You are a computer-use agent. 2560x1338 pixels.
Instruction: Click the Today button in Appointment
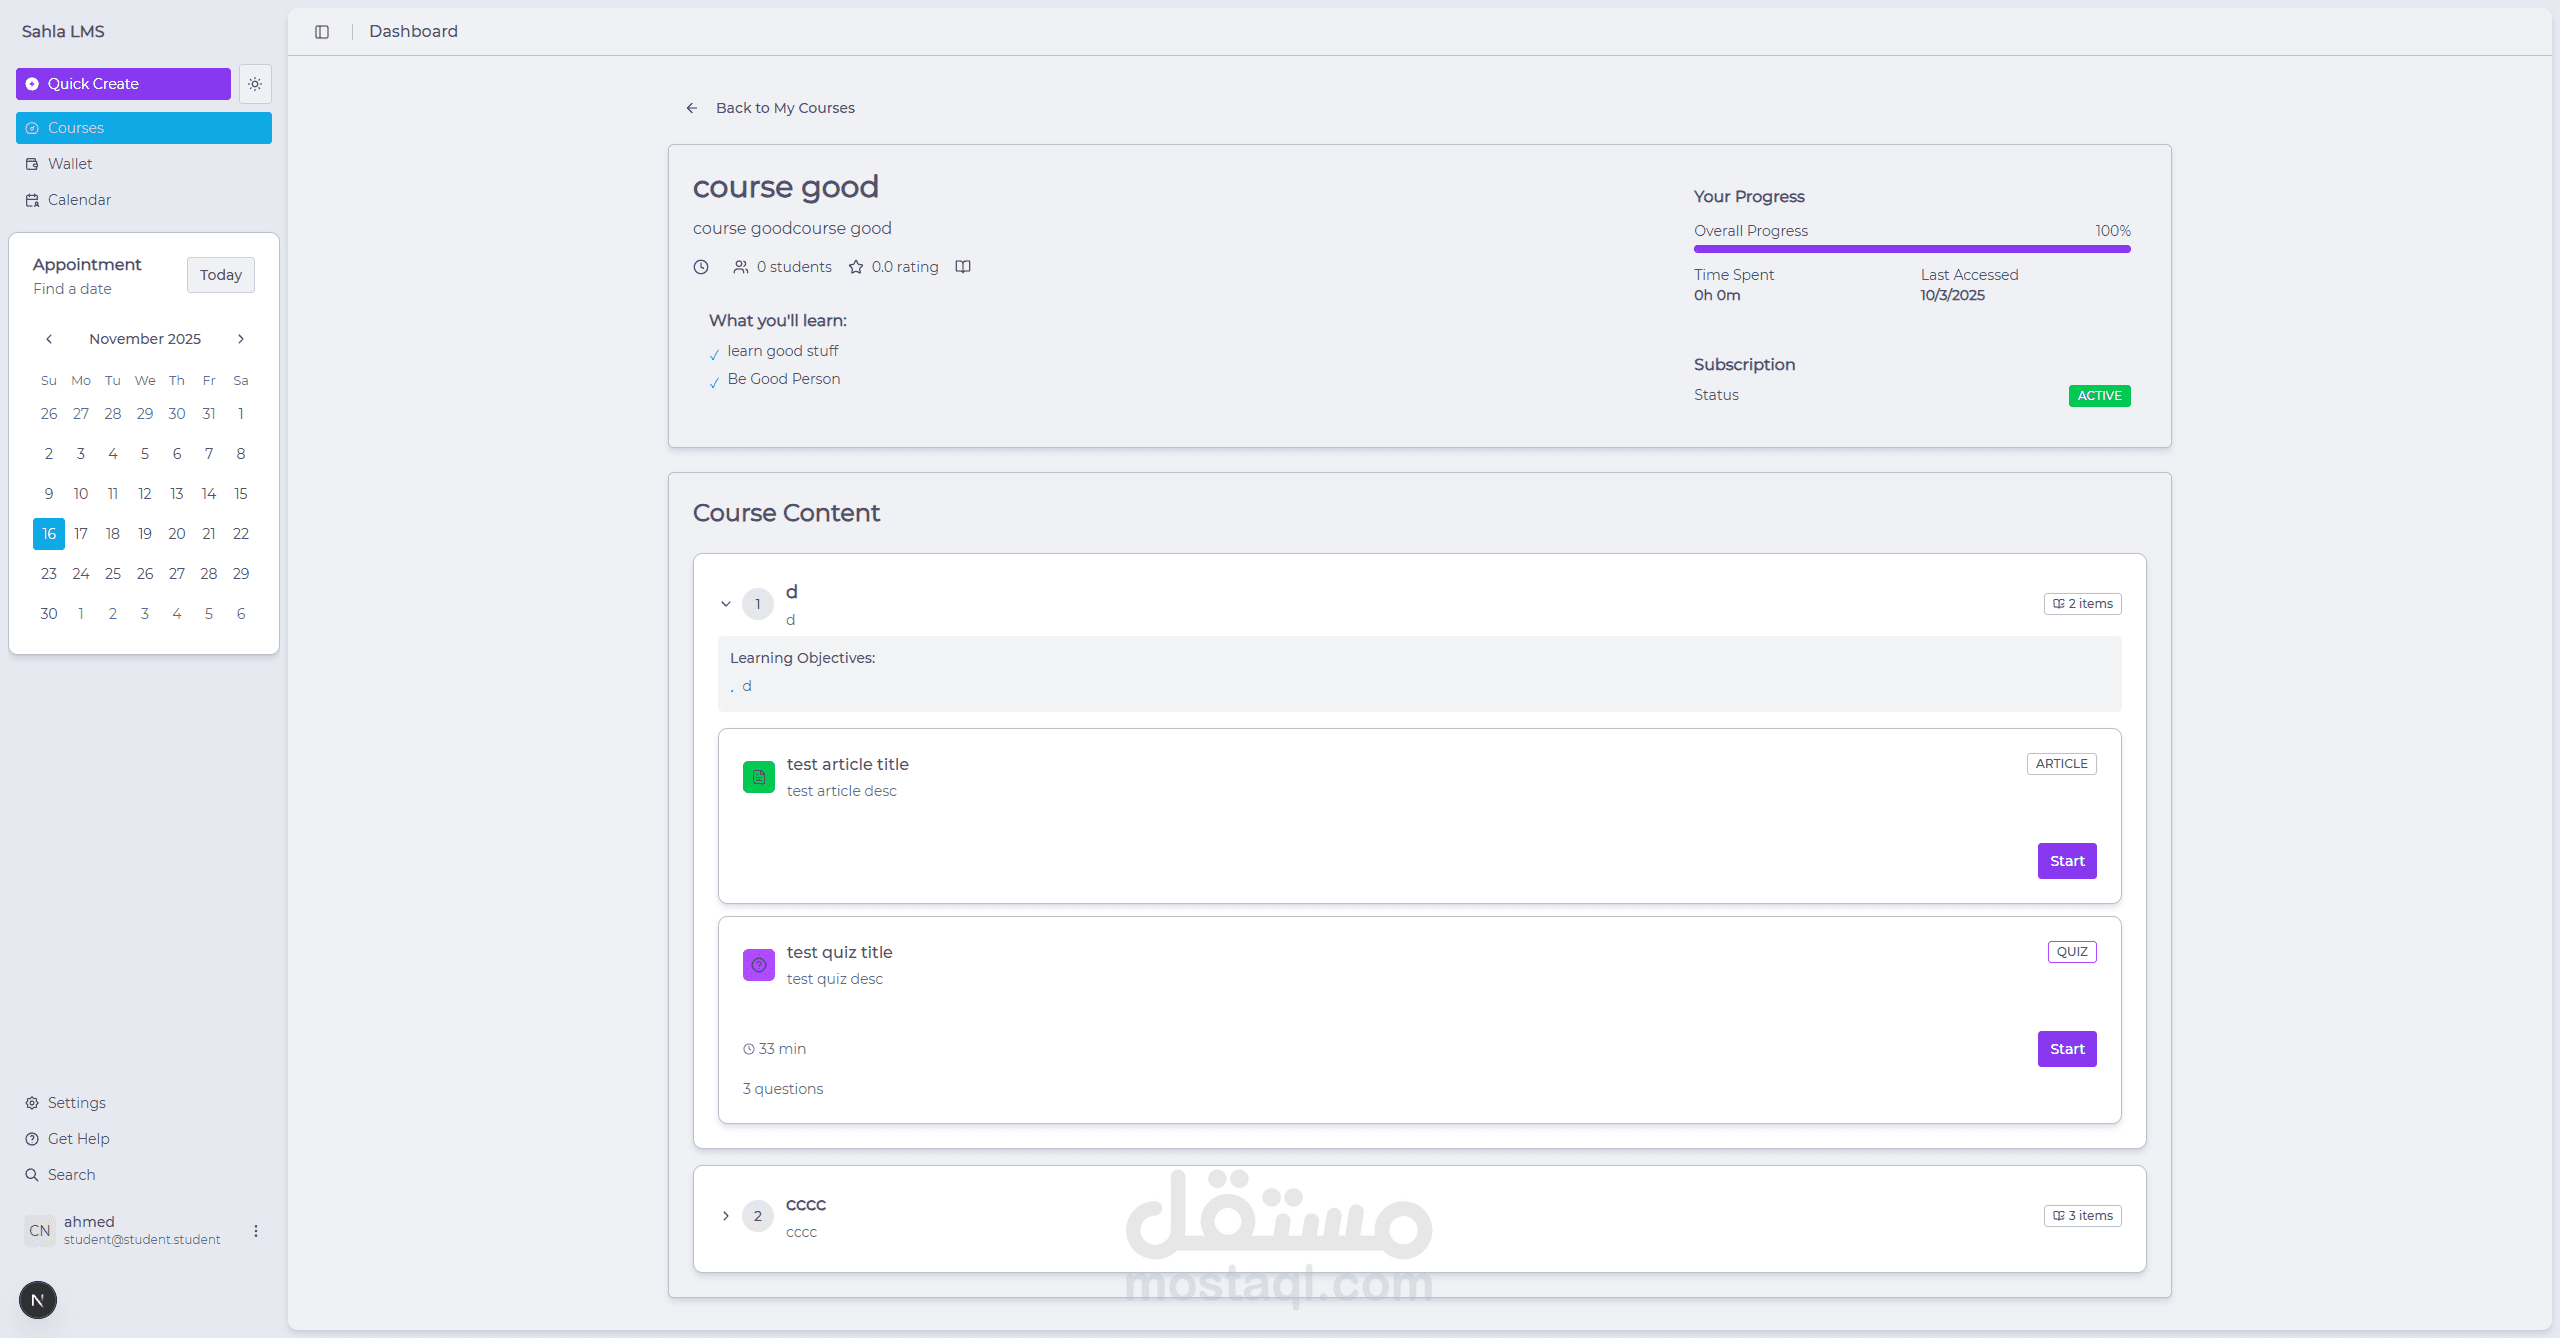220,275
